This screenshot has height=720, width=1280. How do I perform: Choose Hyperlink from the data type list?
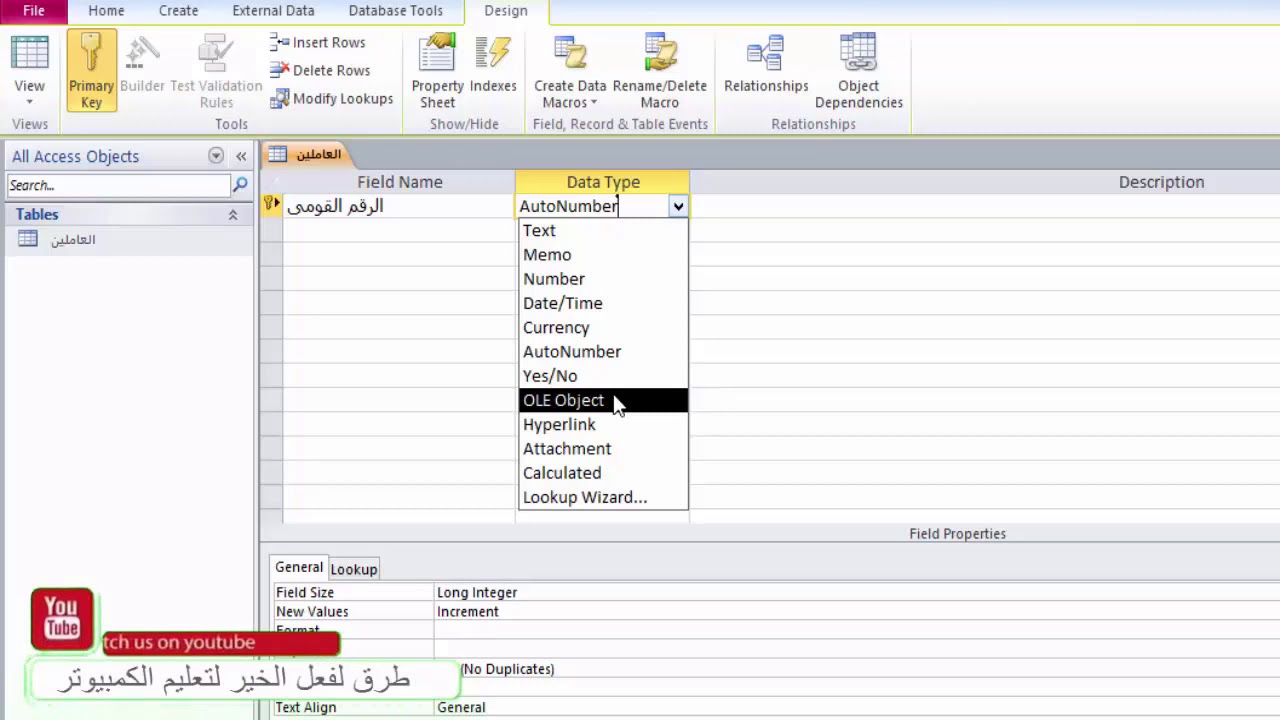[x=559, y=424]
